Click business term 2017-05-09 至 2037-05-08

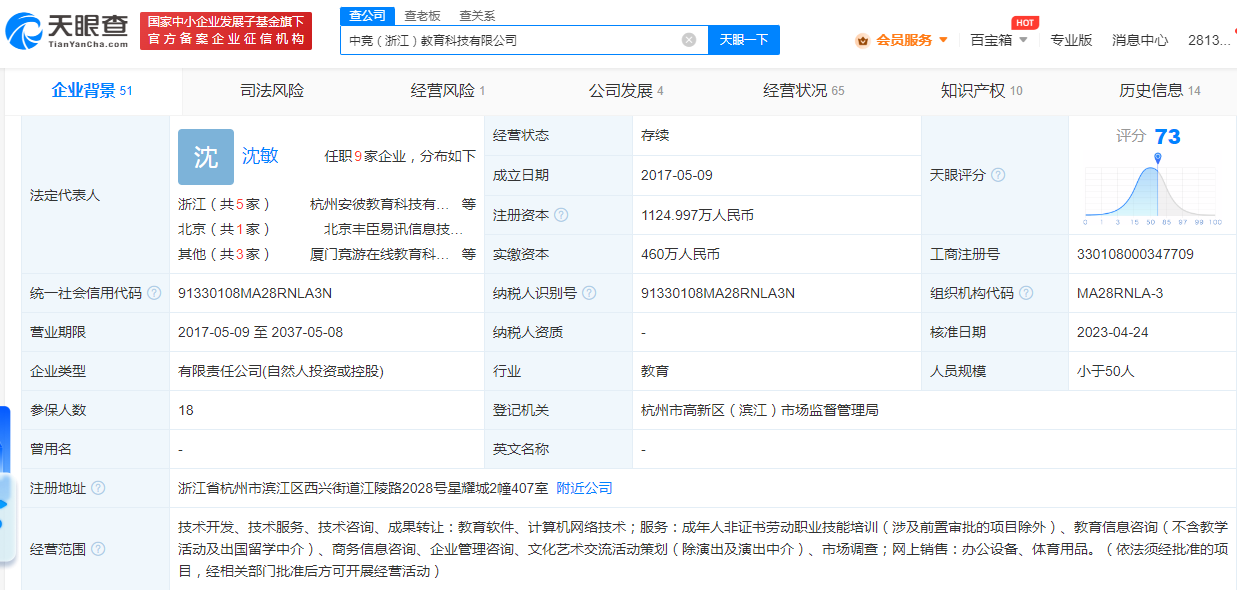pos(260,332)
